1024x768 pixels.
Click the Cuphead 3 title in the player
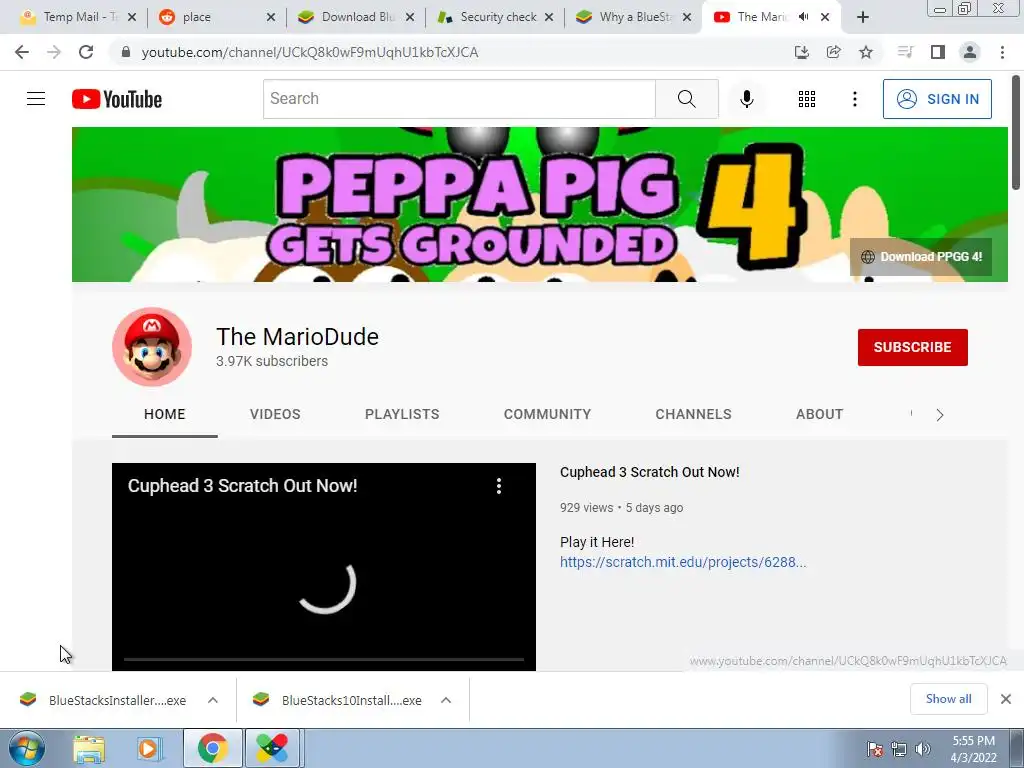pyautogui.click(x=242, y=486)
